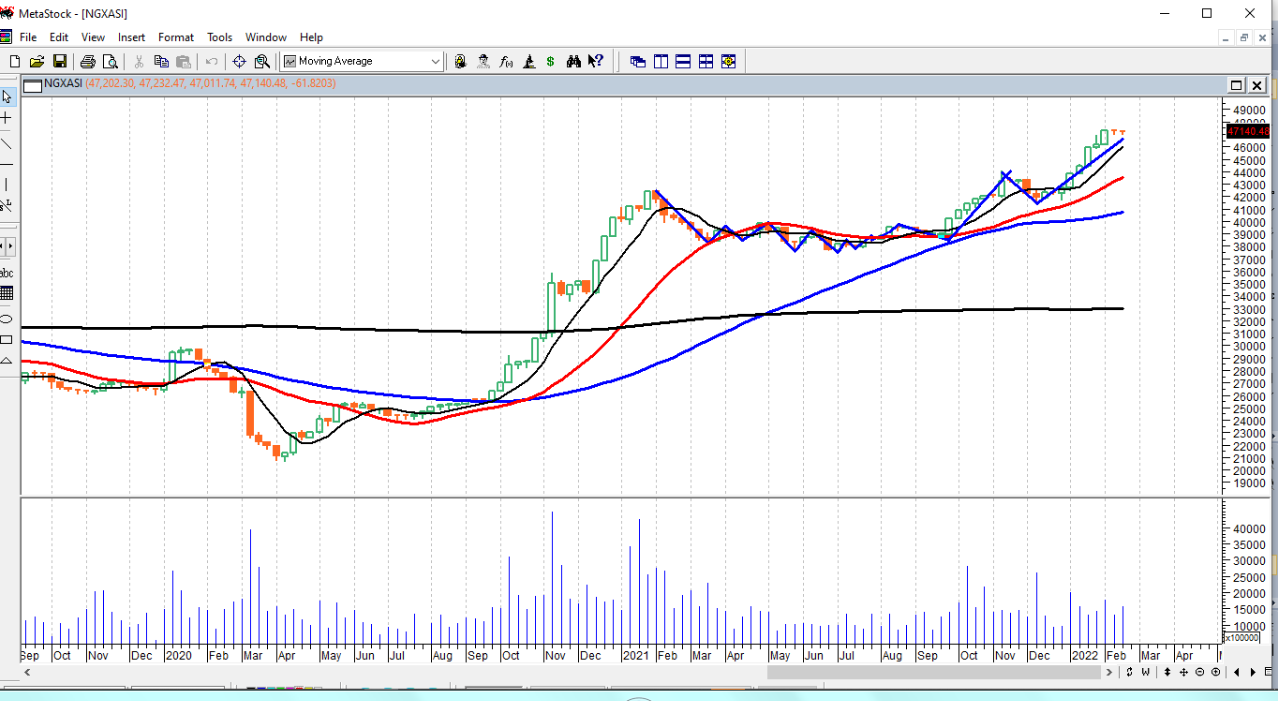Click the New document icon
Image resolution: width=1278 pixels, height=701 pixels.
[x=14, y=61]
